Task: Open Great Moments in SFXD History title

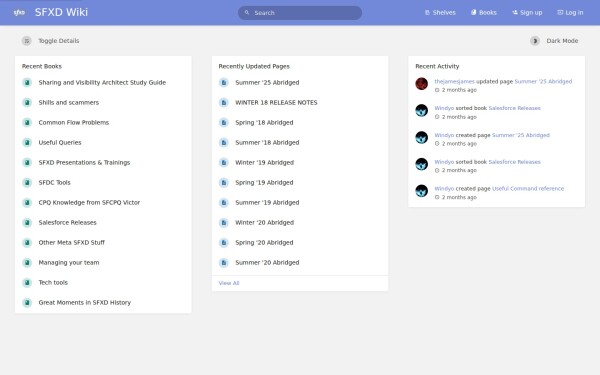Action: [85, 302]
